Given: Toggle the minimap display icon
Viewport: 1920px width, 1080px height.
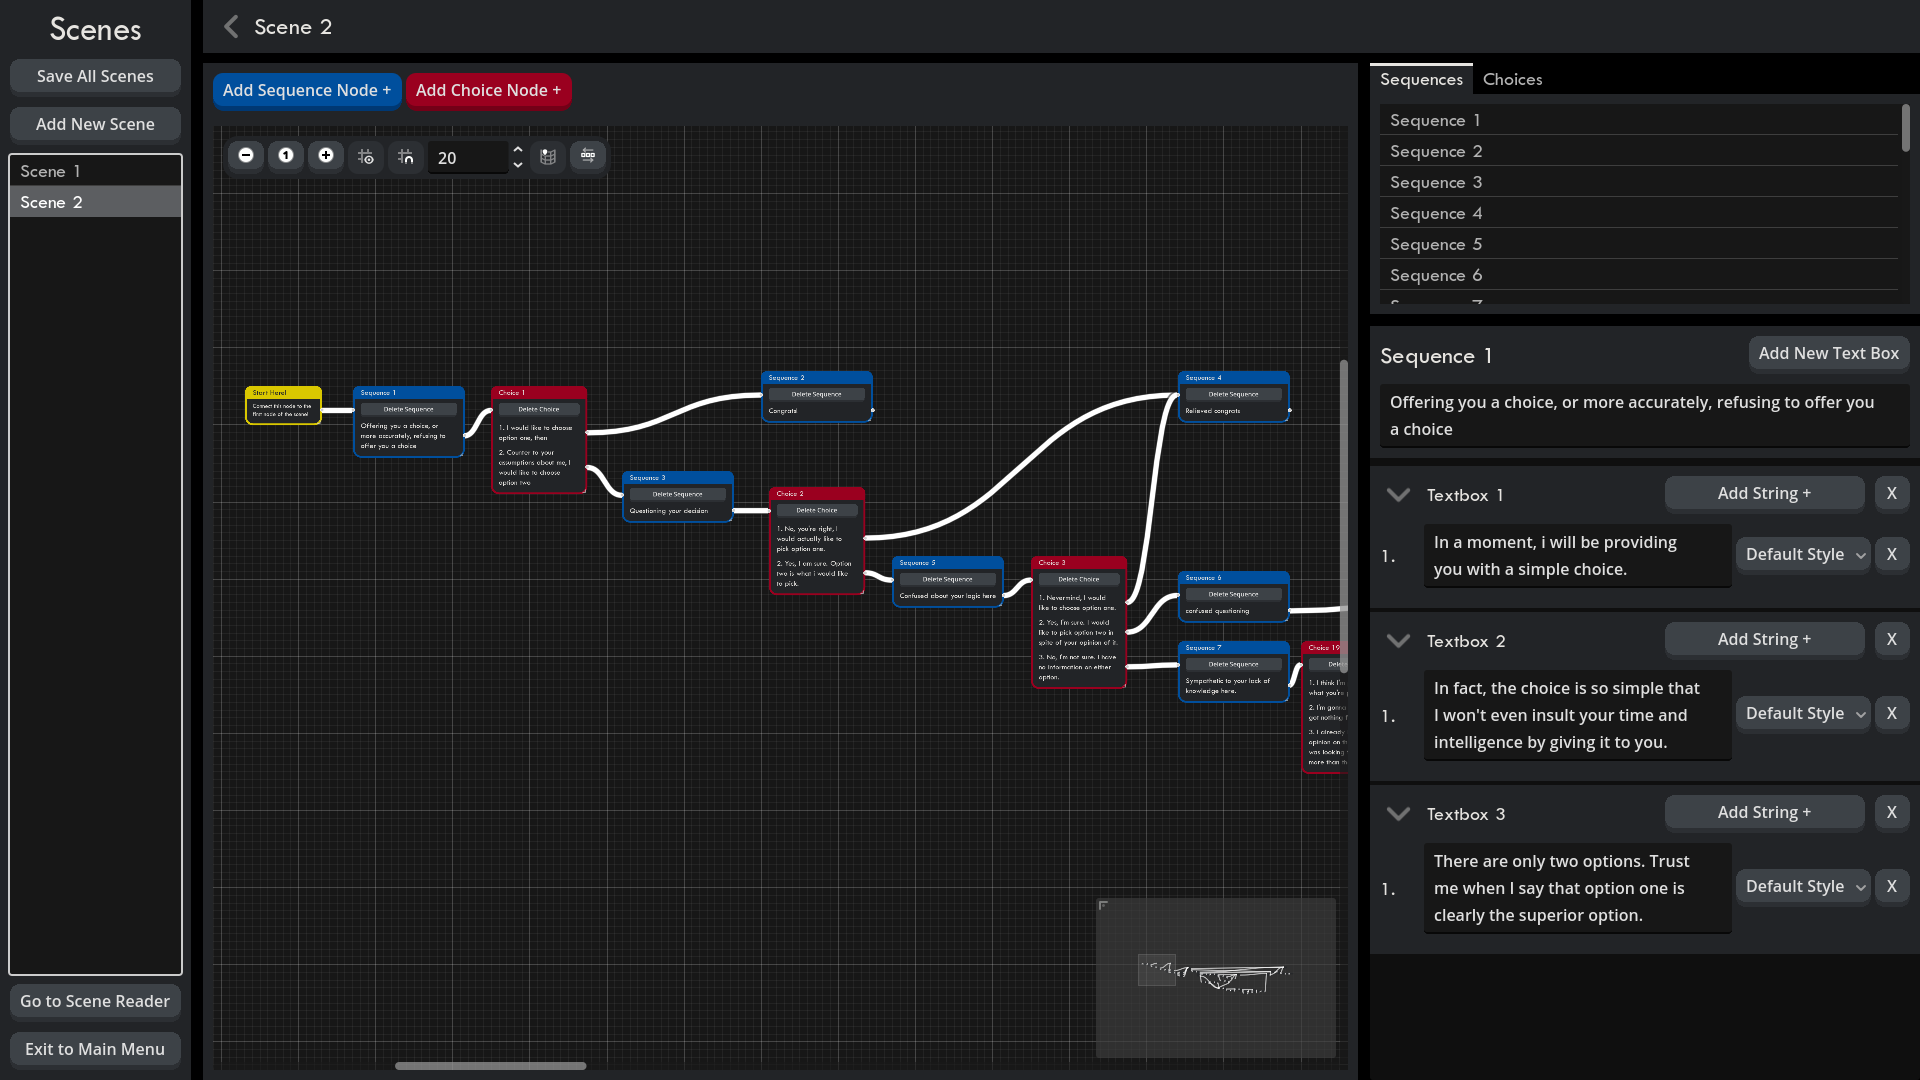Looking at the screenshot, I should pos(548,156).
